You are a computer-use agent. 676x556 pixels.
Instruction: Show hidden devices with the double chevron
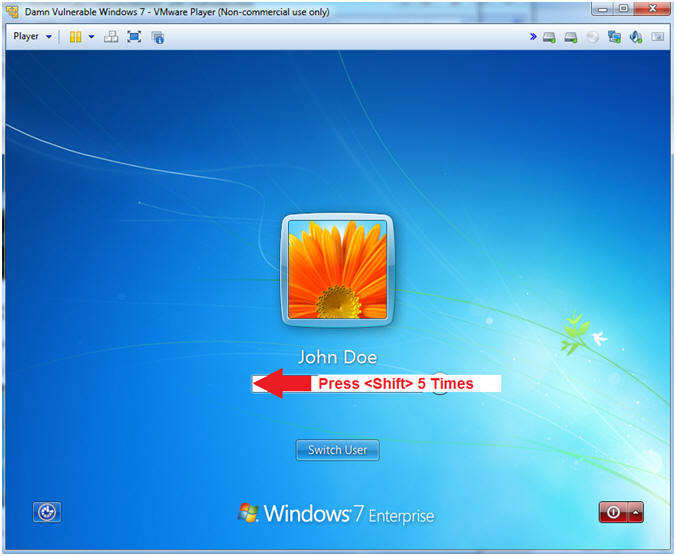533,37
